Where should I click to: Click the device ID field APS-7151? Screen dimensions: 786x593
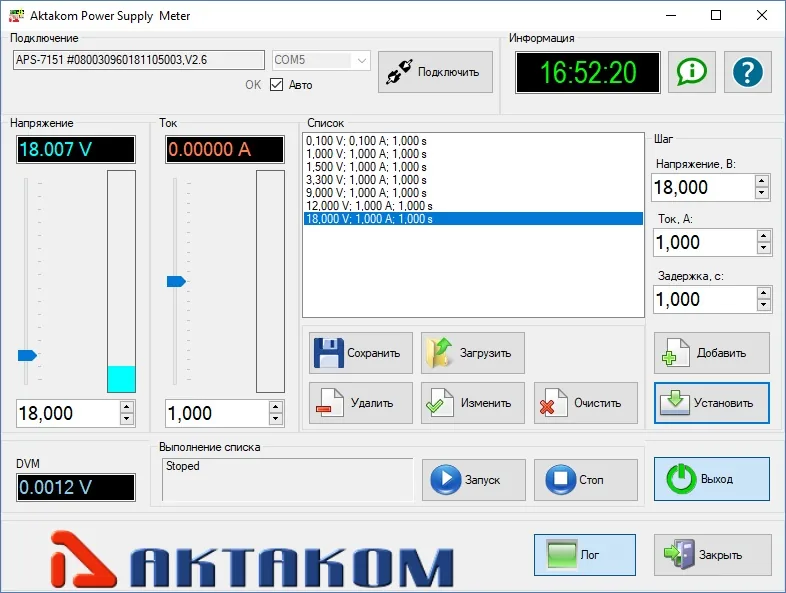click(x=139, y=60)
